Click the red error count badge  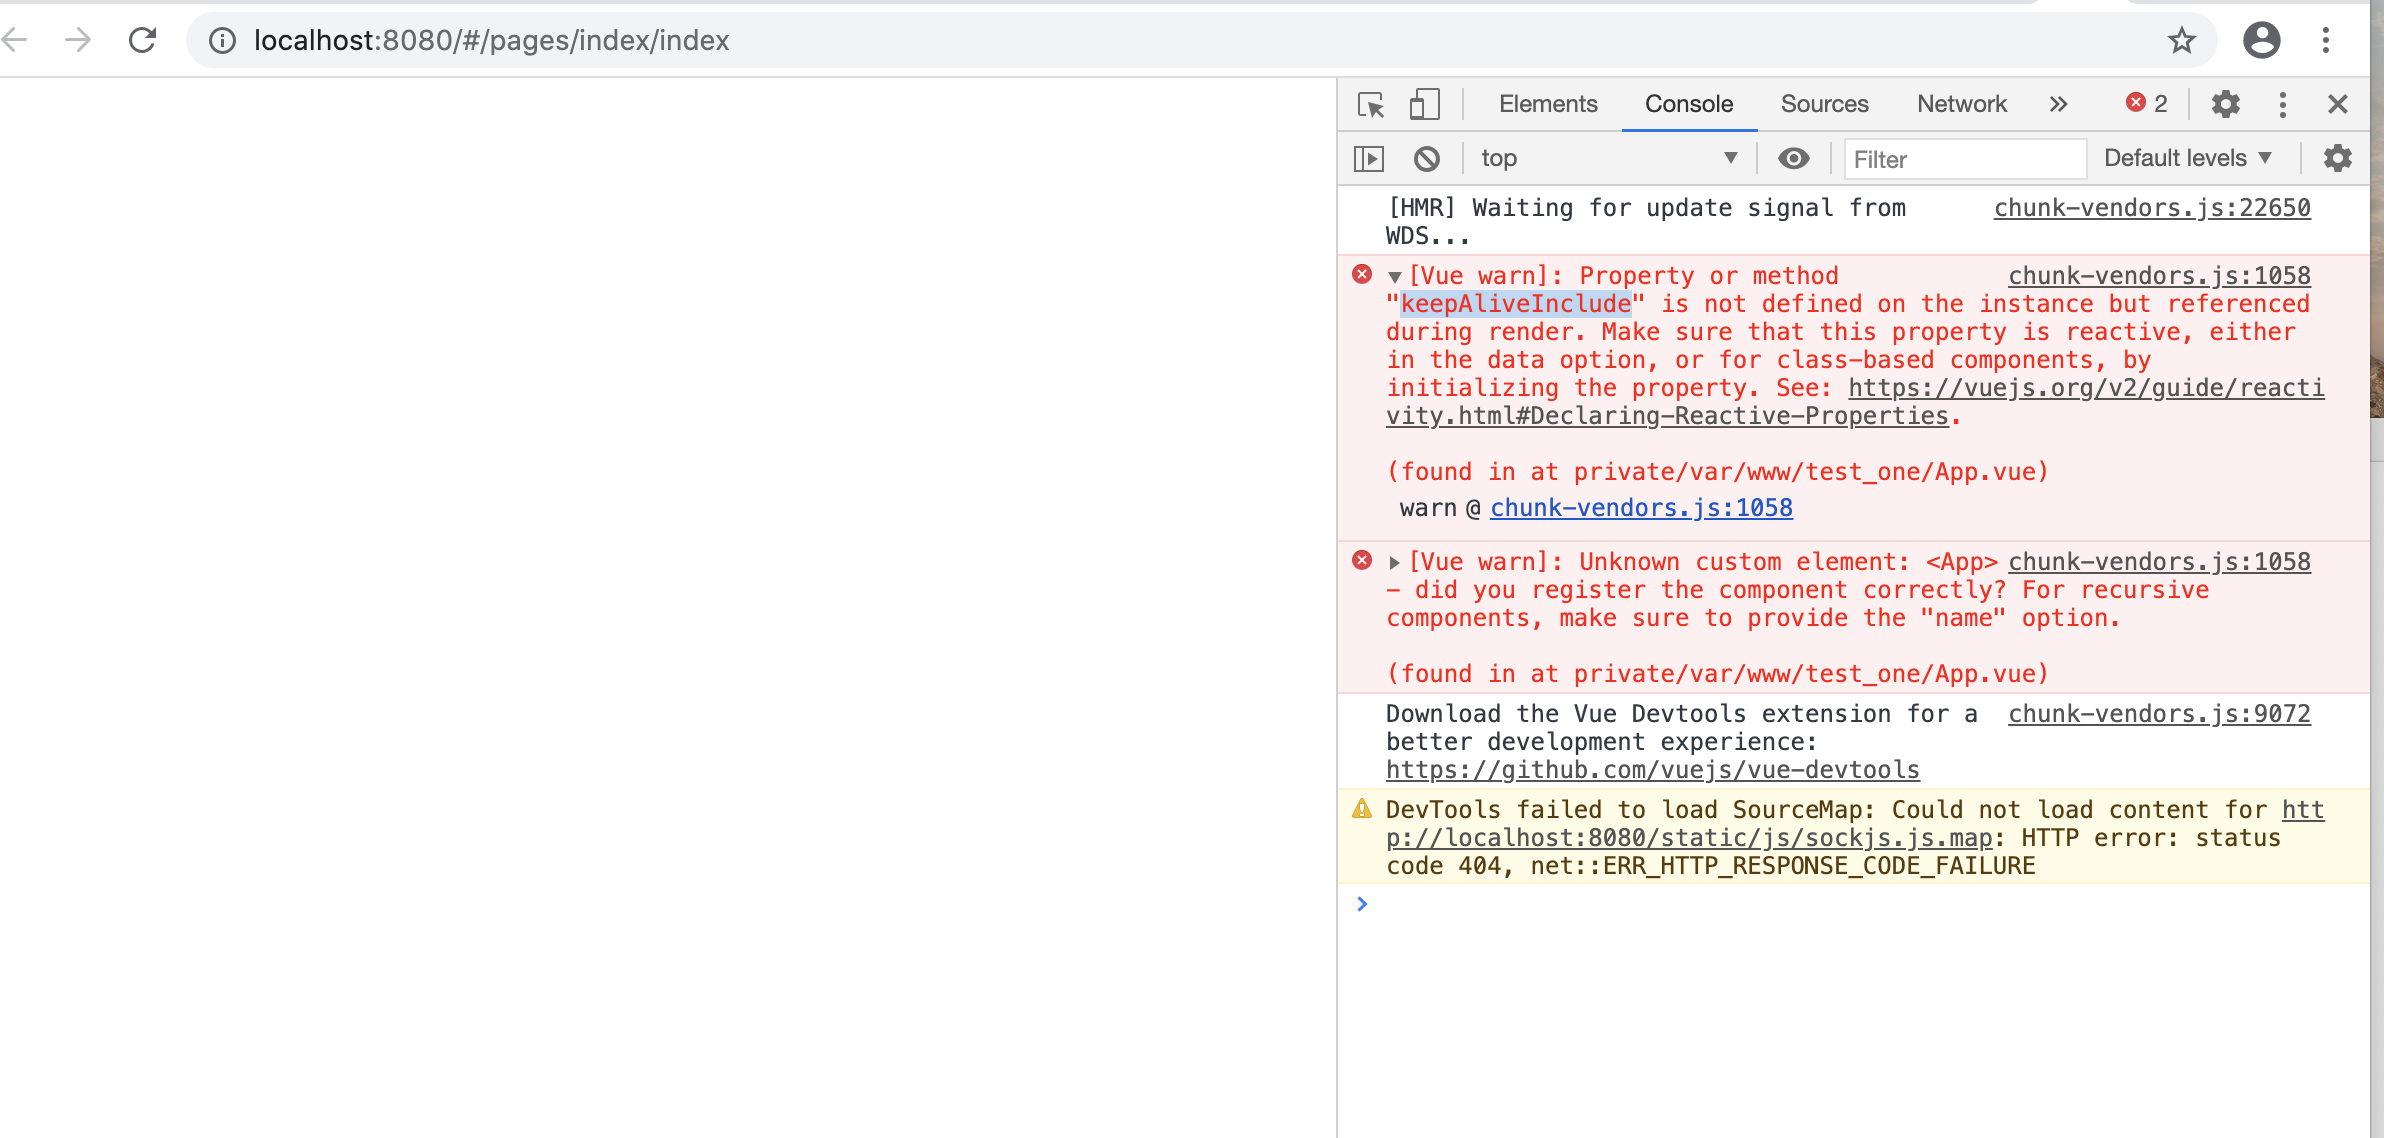click(x=2147, y=103)
